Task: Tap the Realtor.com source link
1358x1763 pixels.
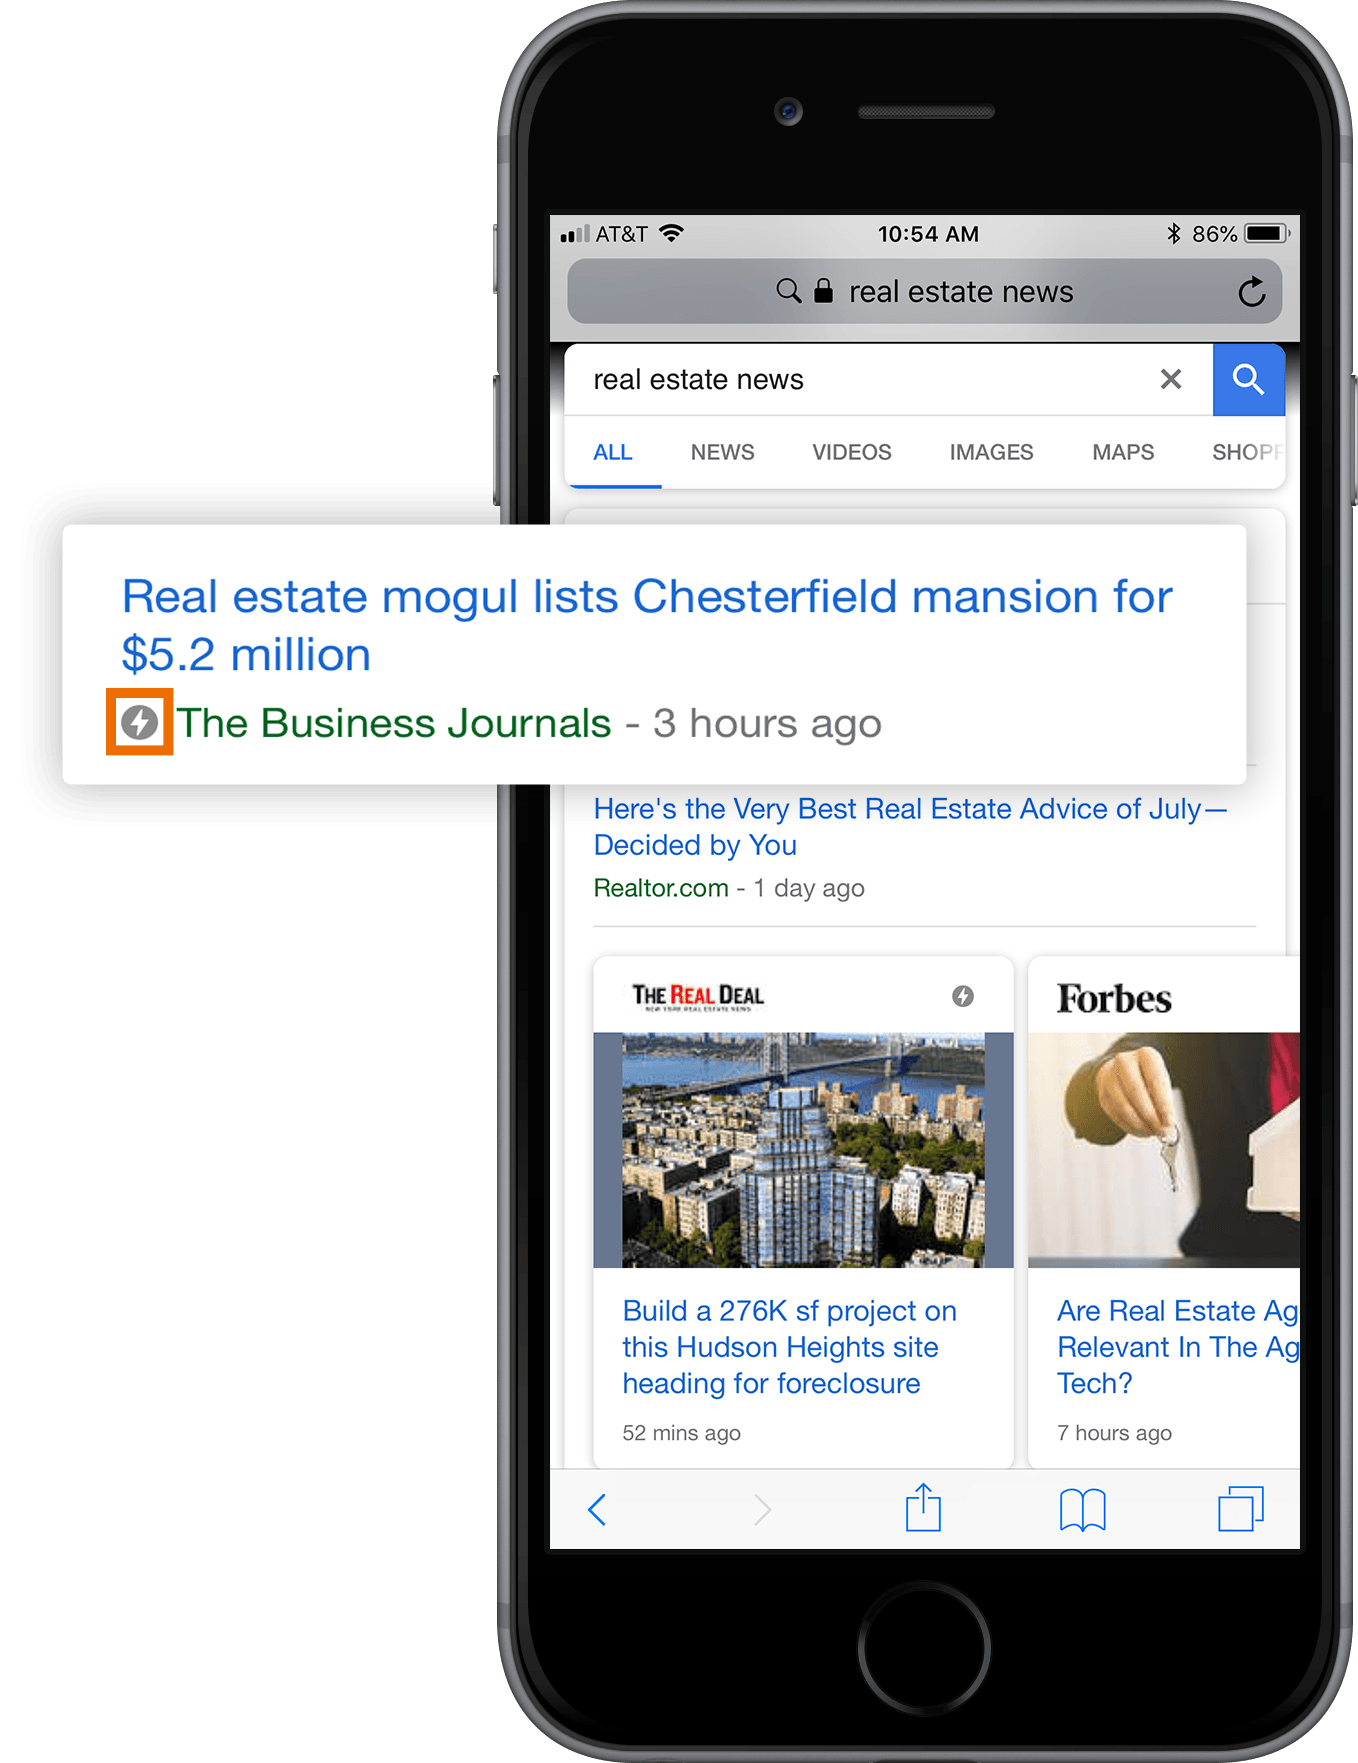Action: point(661,888)
